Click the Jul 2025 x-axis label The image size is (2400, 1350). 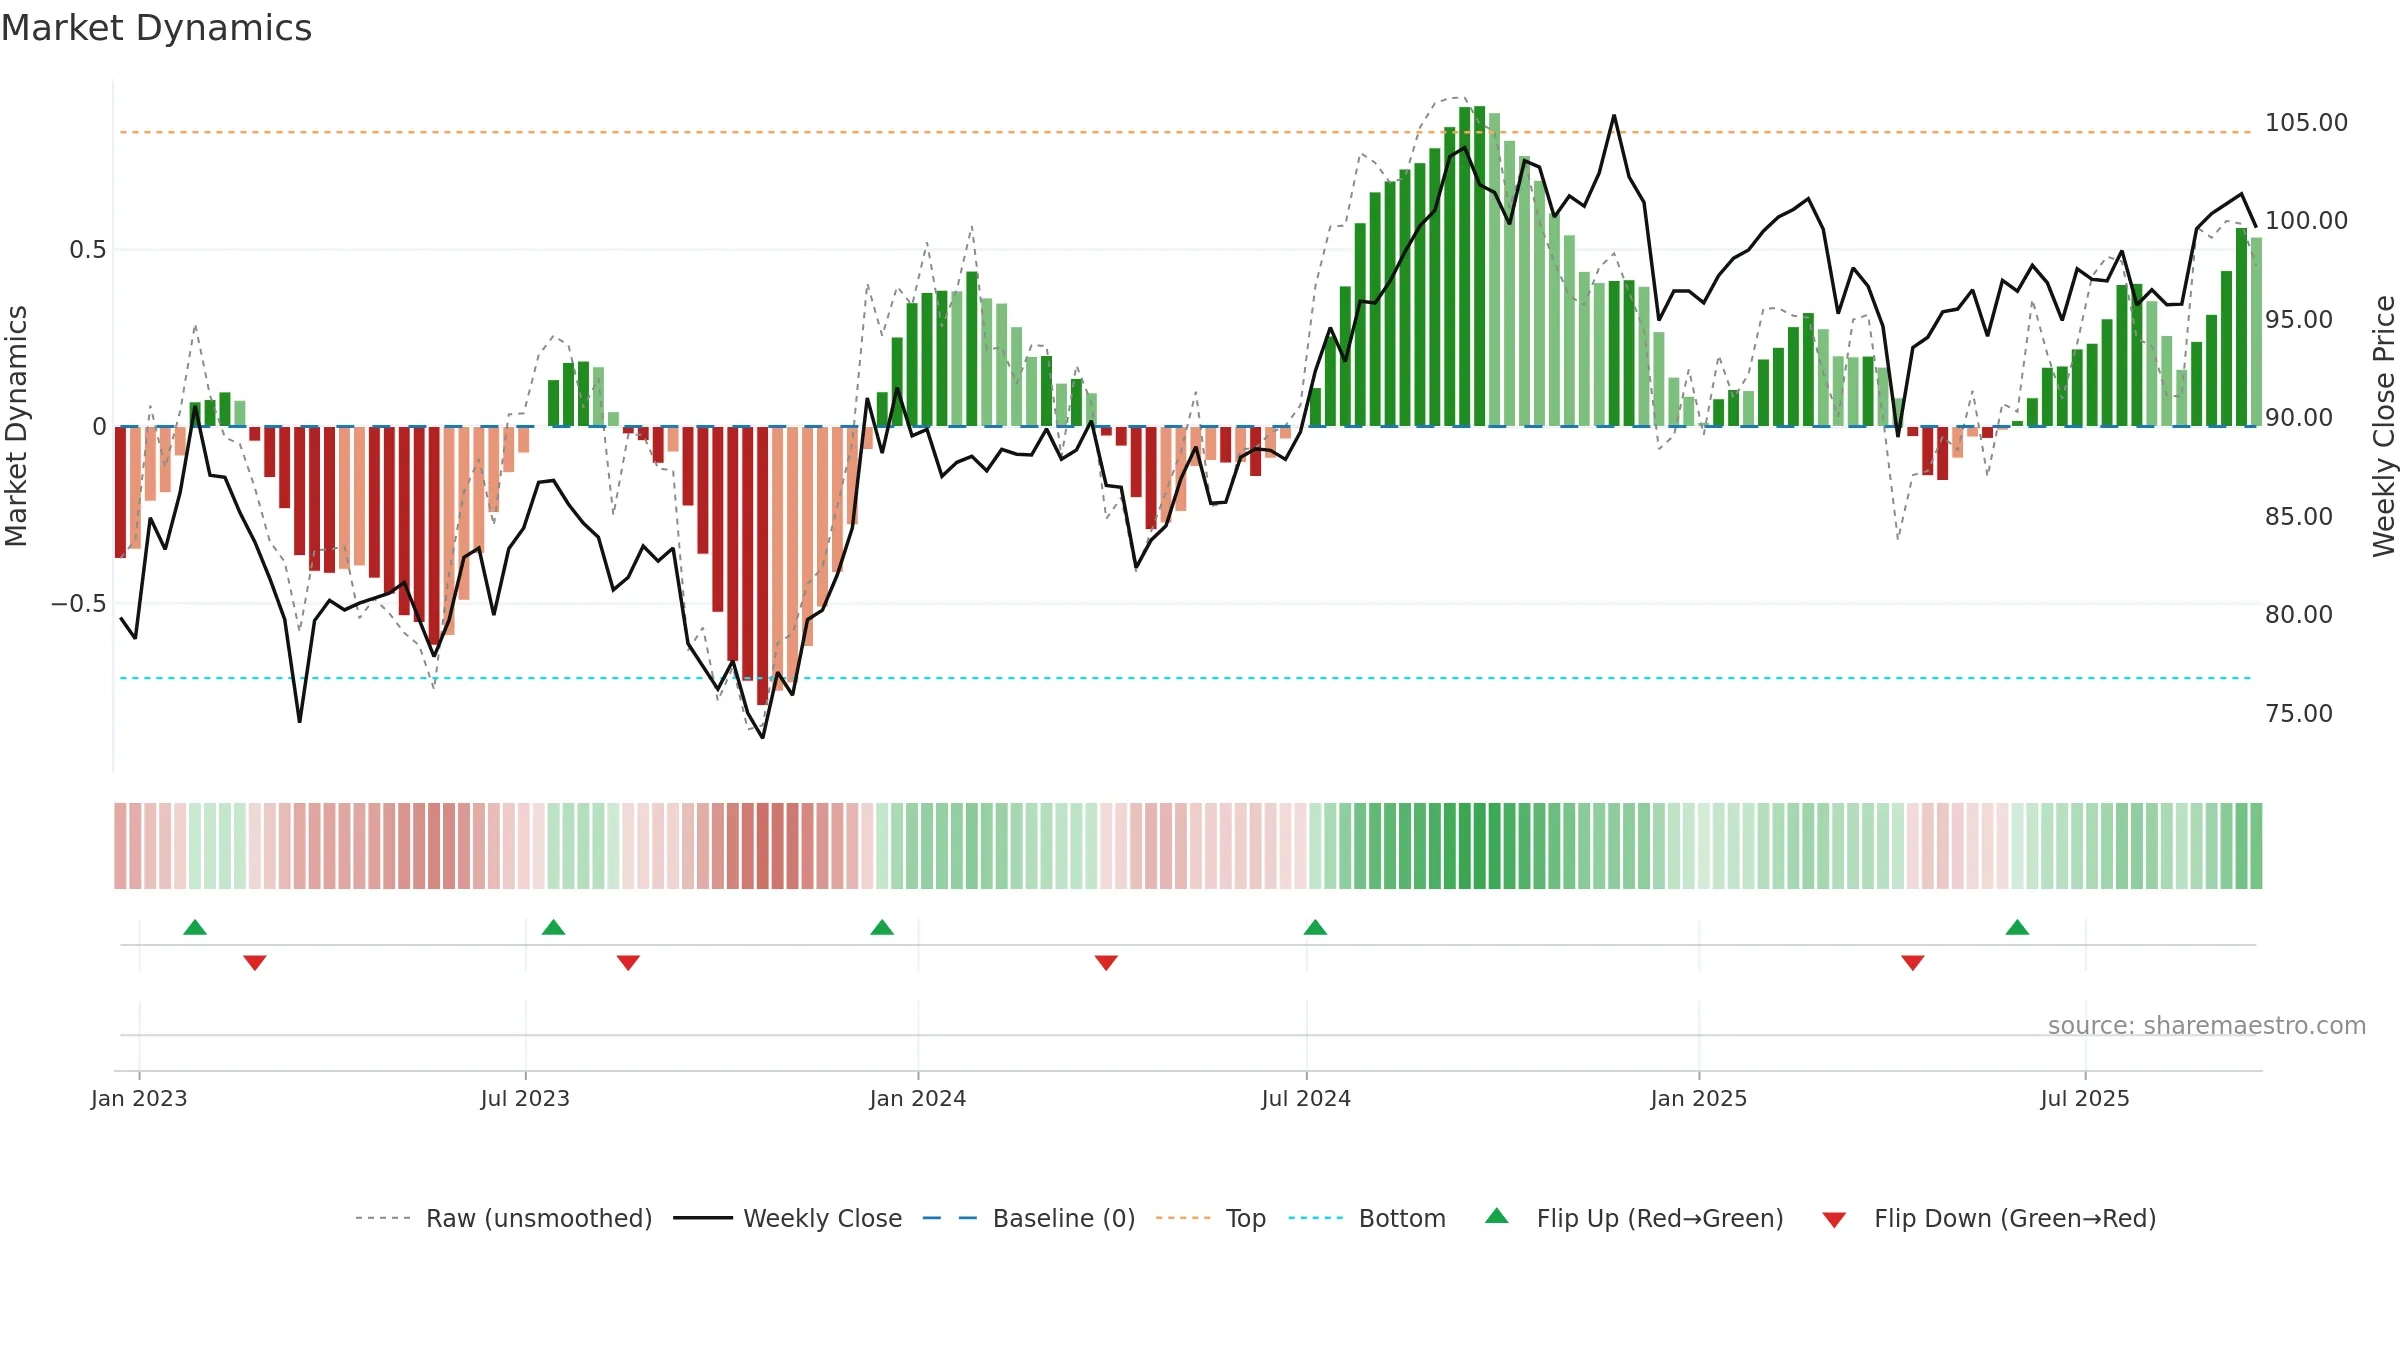(2085, 1098)
